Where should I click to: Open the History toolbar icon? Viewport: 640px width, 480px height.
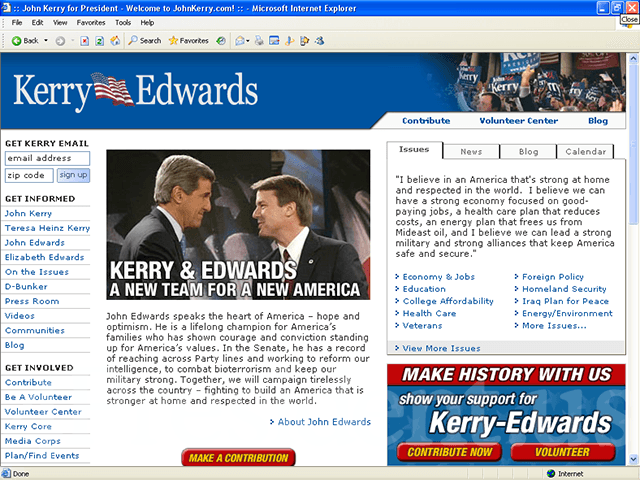pyautogui.click(x=221, y=41)
